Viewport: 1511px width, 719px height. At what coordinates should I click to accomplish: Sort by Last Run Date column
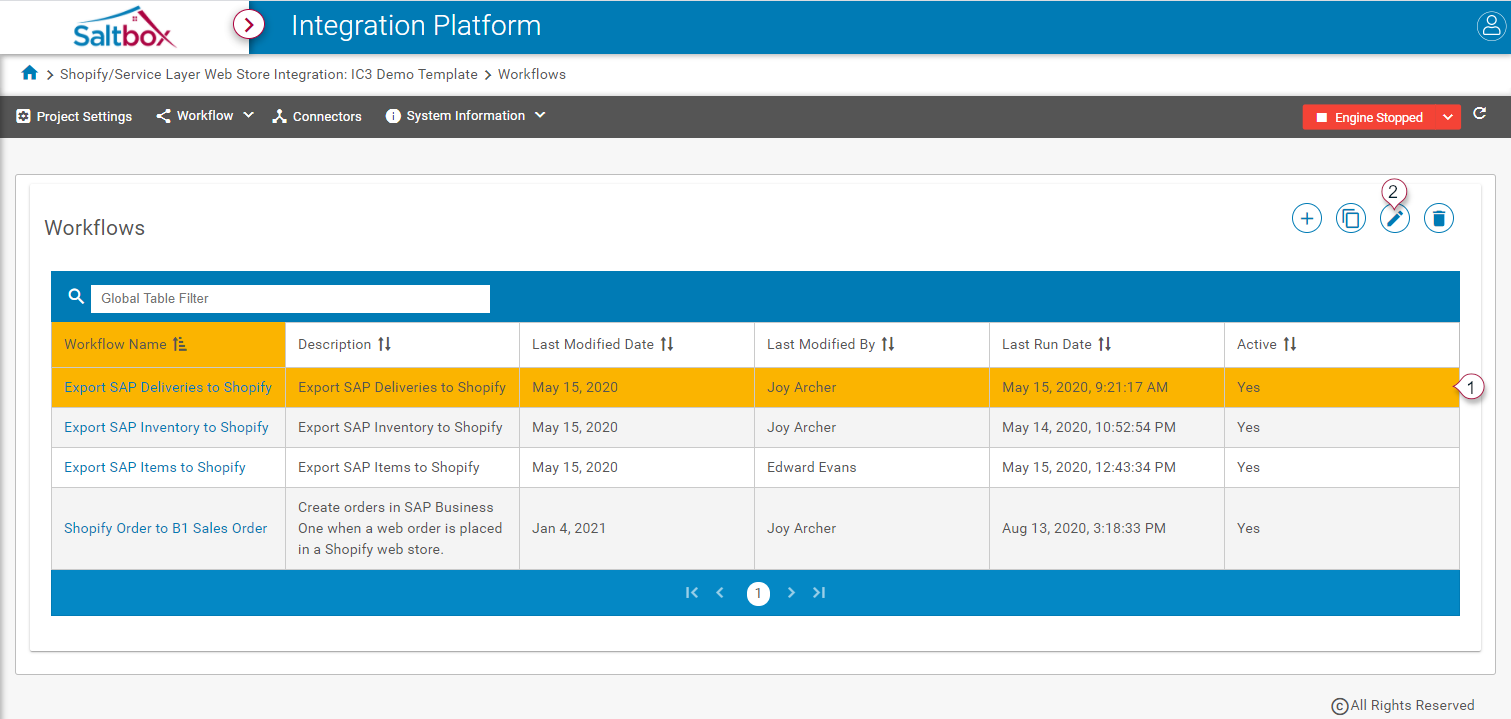point(1107,344)
